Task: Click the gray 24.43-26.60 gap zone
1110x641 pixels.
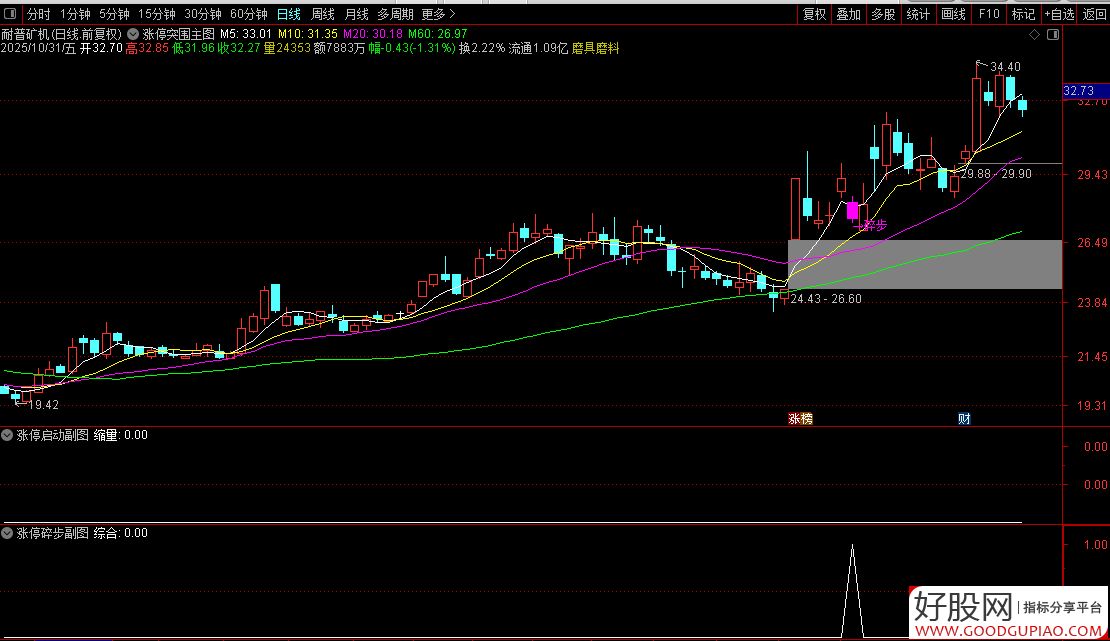Action: click(925, 264)
